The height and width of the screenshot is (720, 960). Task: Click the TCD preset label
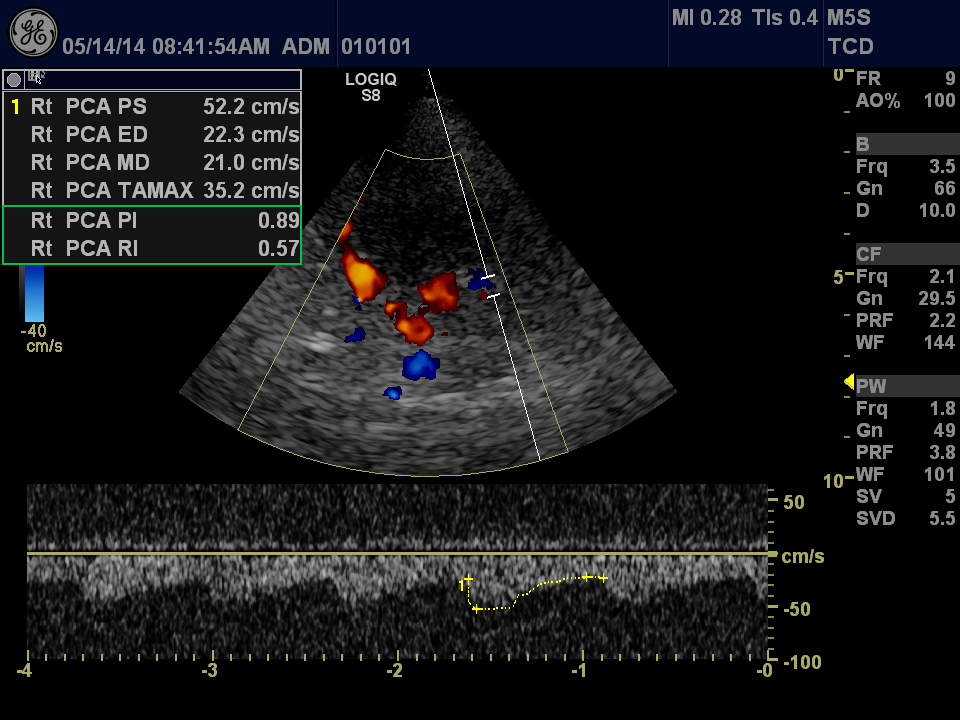[851, 46]
